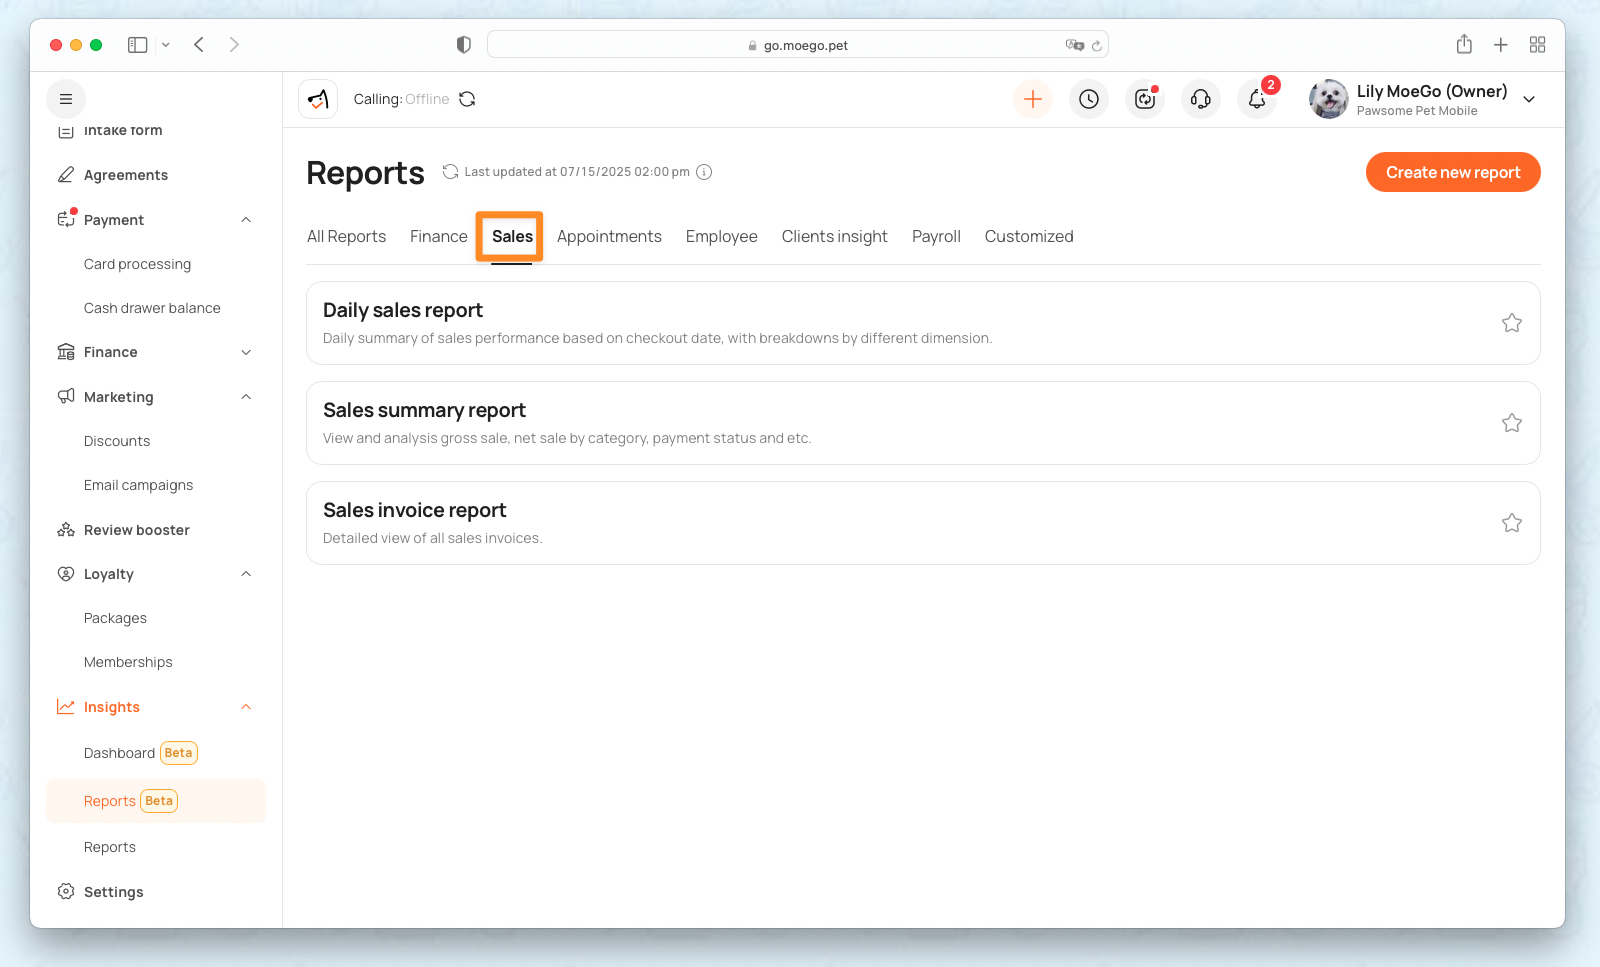
Task: Click the orange plus quick-add icon
Action: (1033, 99)
